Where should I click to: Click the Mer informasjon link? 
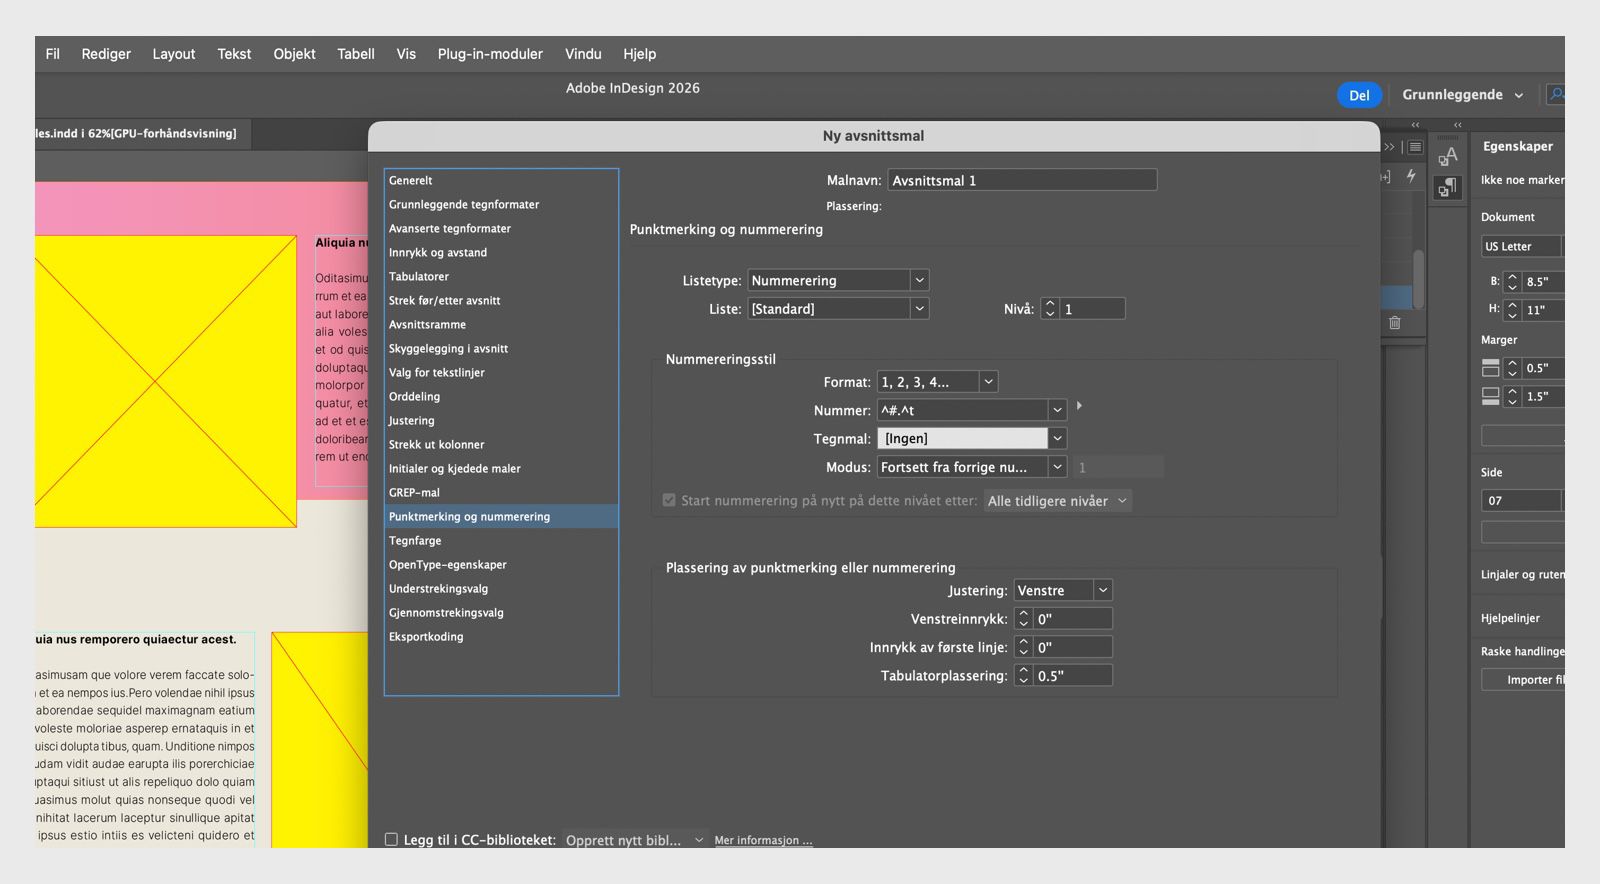pos(763,840)
